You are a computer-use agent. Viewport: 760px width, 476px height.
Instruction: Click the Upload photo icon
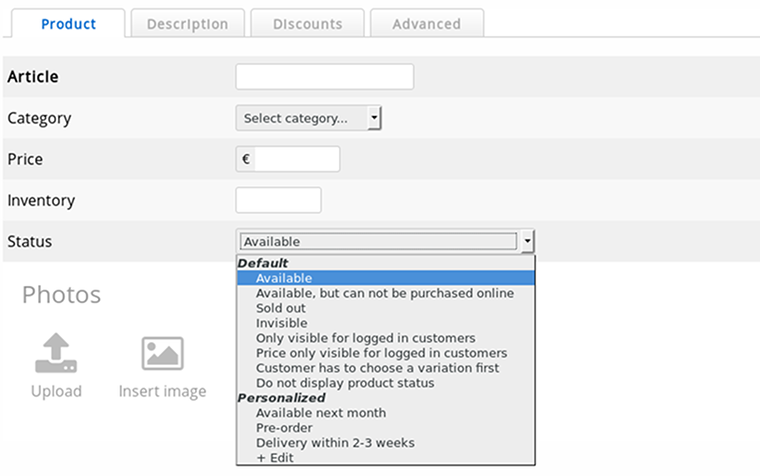click(56, 354)
